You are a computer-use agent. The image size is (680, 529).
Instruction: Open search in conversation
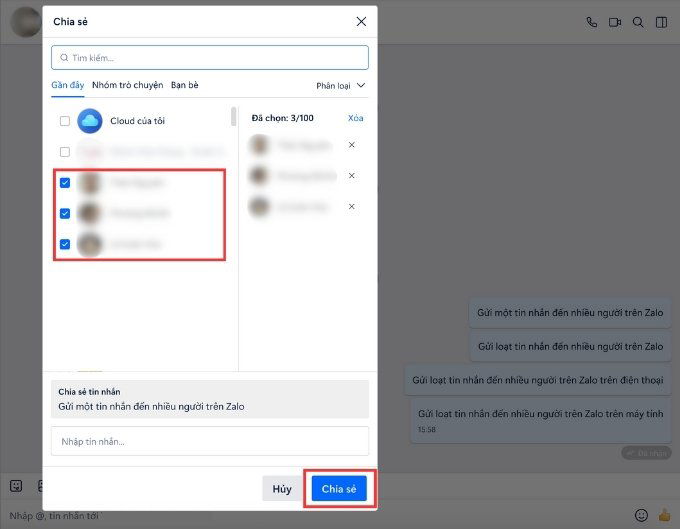[638, 22]
